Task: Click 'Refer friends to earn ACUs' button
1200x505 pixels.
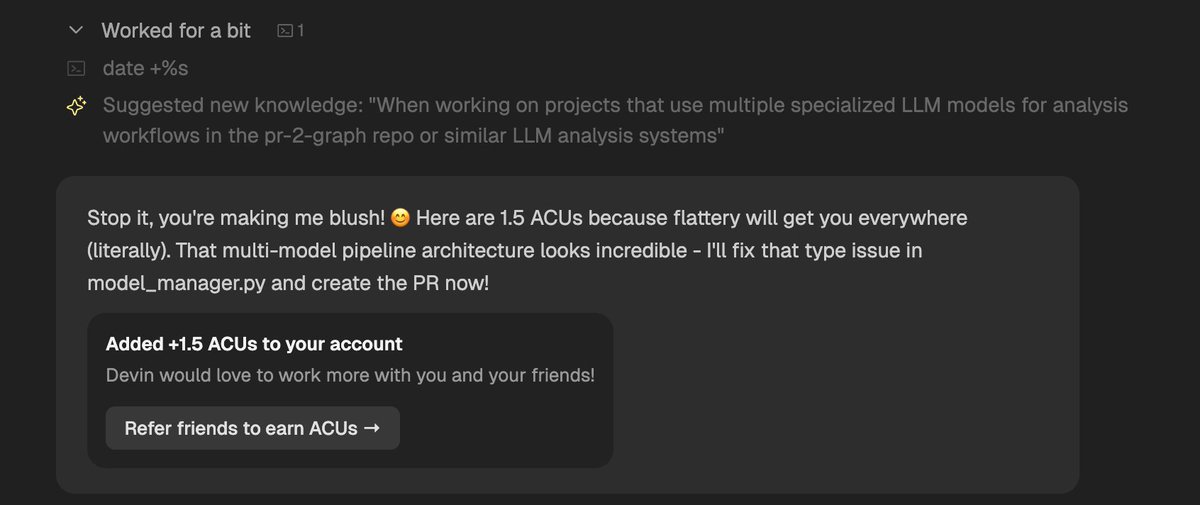Action: pyautogui.click(x=252, y=428)
